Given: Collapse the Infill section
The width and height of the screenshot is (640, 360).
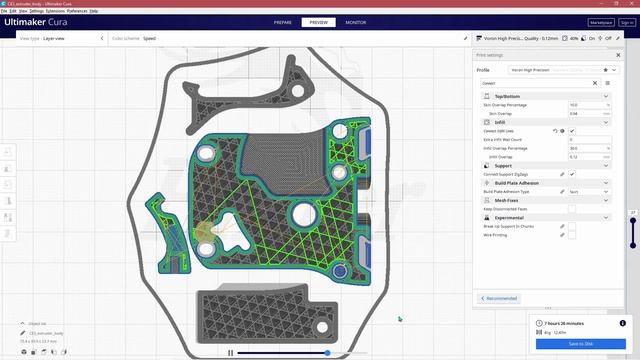Looking at the screenshot, I should coord(606,122).
